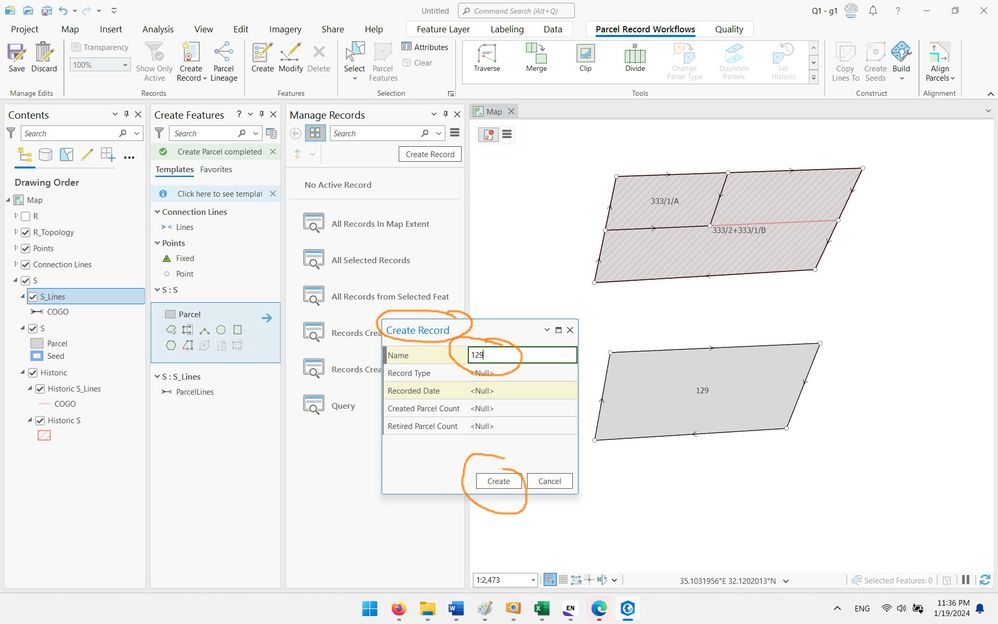This screenshot has height=624, width=998.
Task: Click the Windows Start button
Action: pos(370,609)
